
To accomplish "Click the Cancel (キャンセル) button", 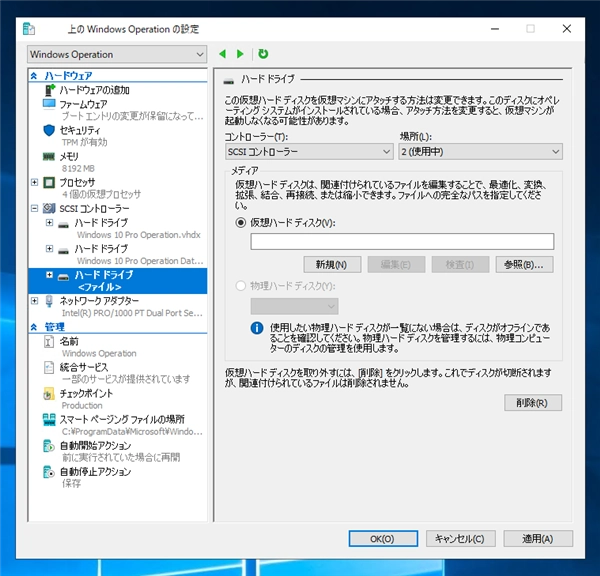I will [461, 538].
